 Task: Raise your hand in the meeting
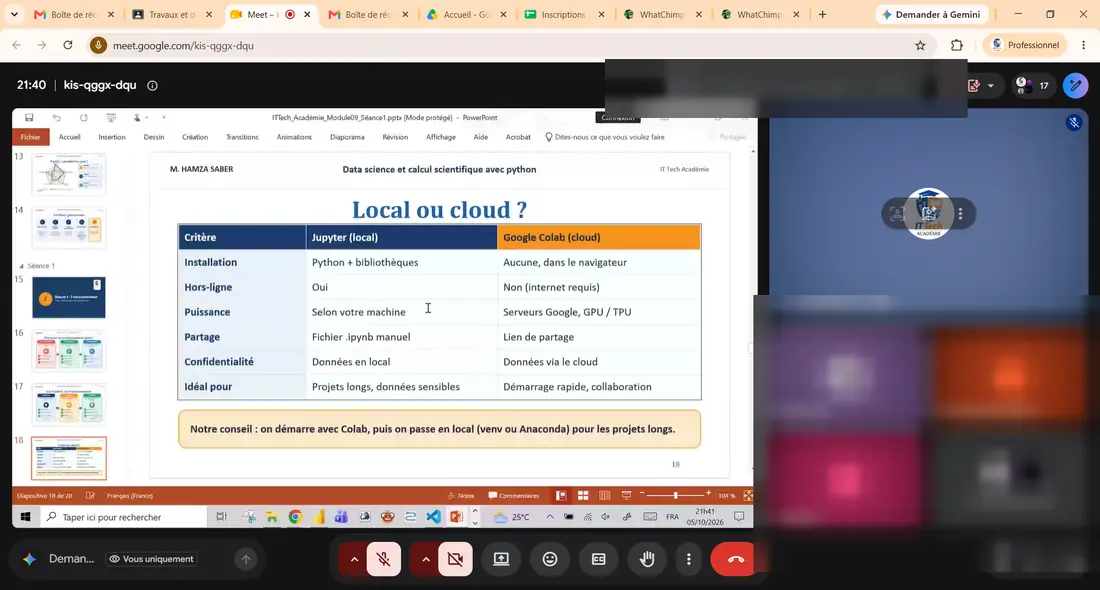pyautogui.click(x=647, y=559)
